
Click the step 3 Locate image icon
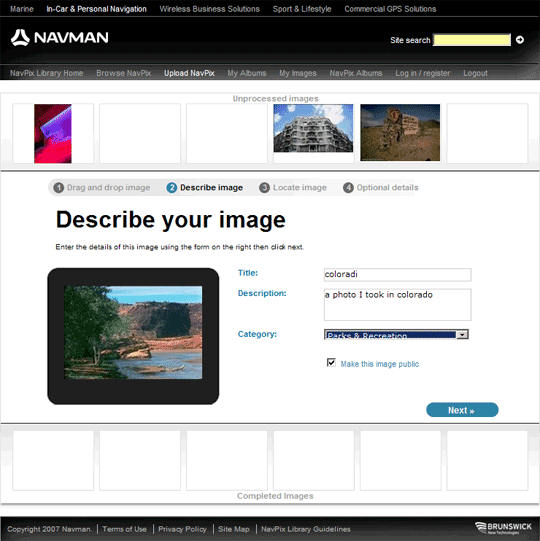tap(264, 188)
